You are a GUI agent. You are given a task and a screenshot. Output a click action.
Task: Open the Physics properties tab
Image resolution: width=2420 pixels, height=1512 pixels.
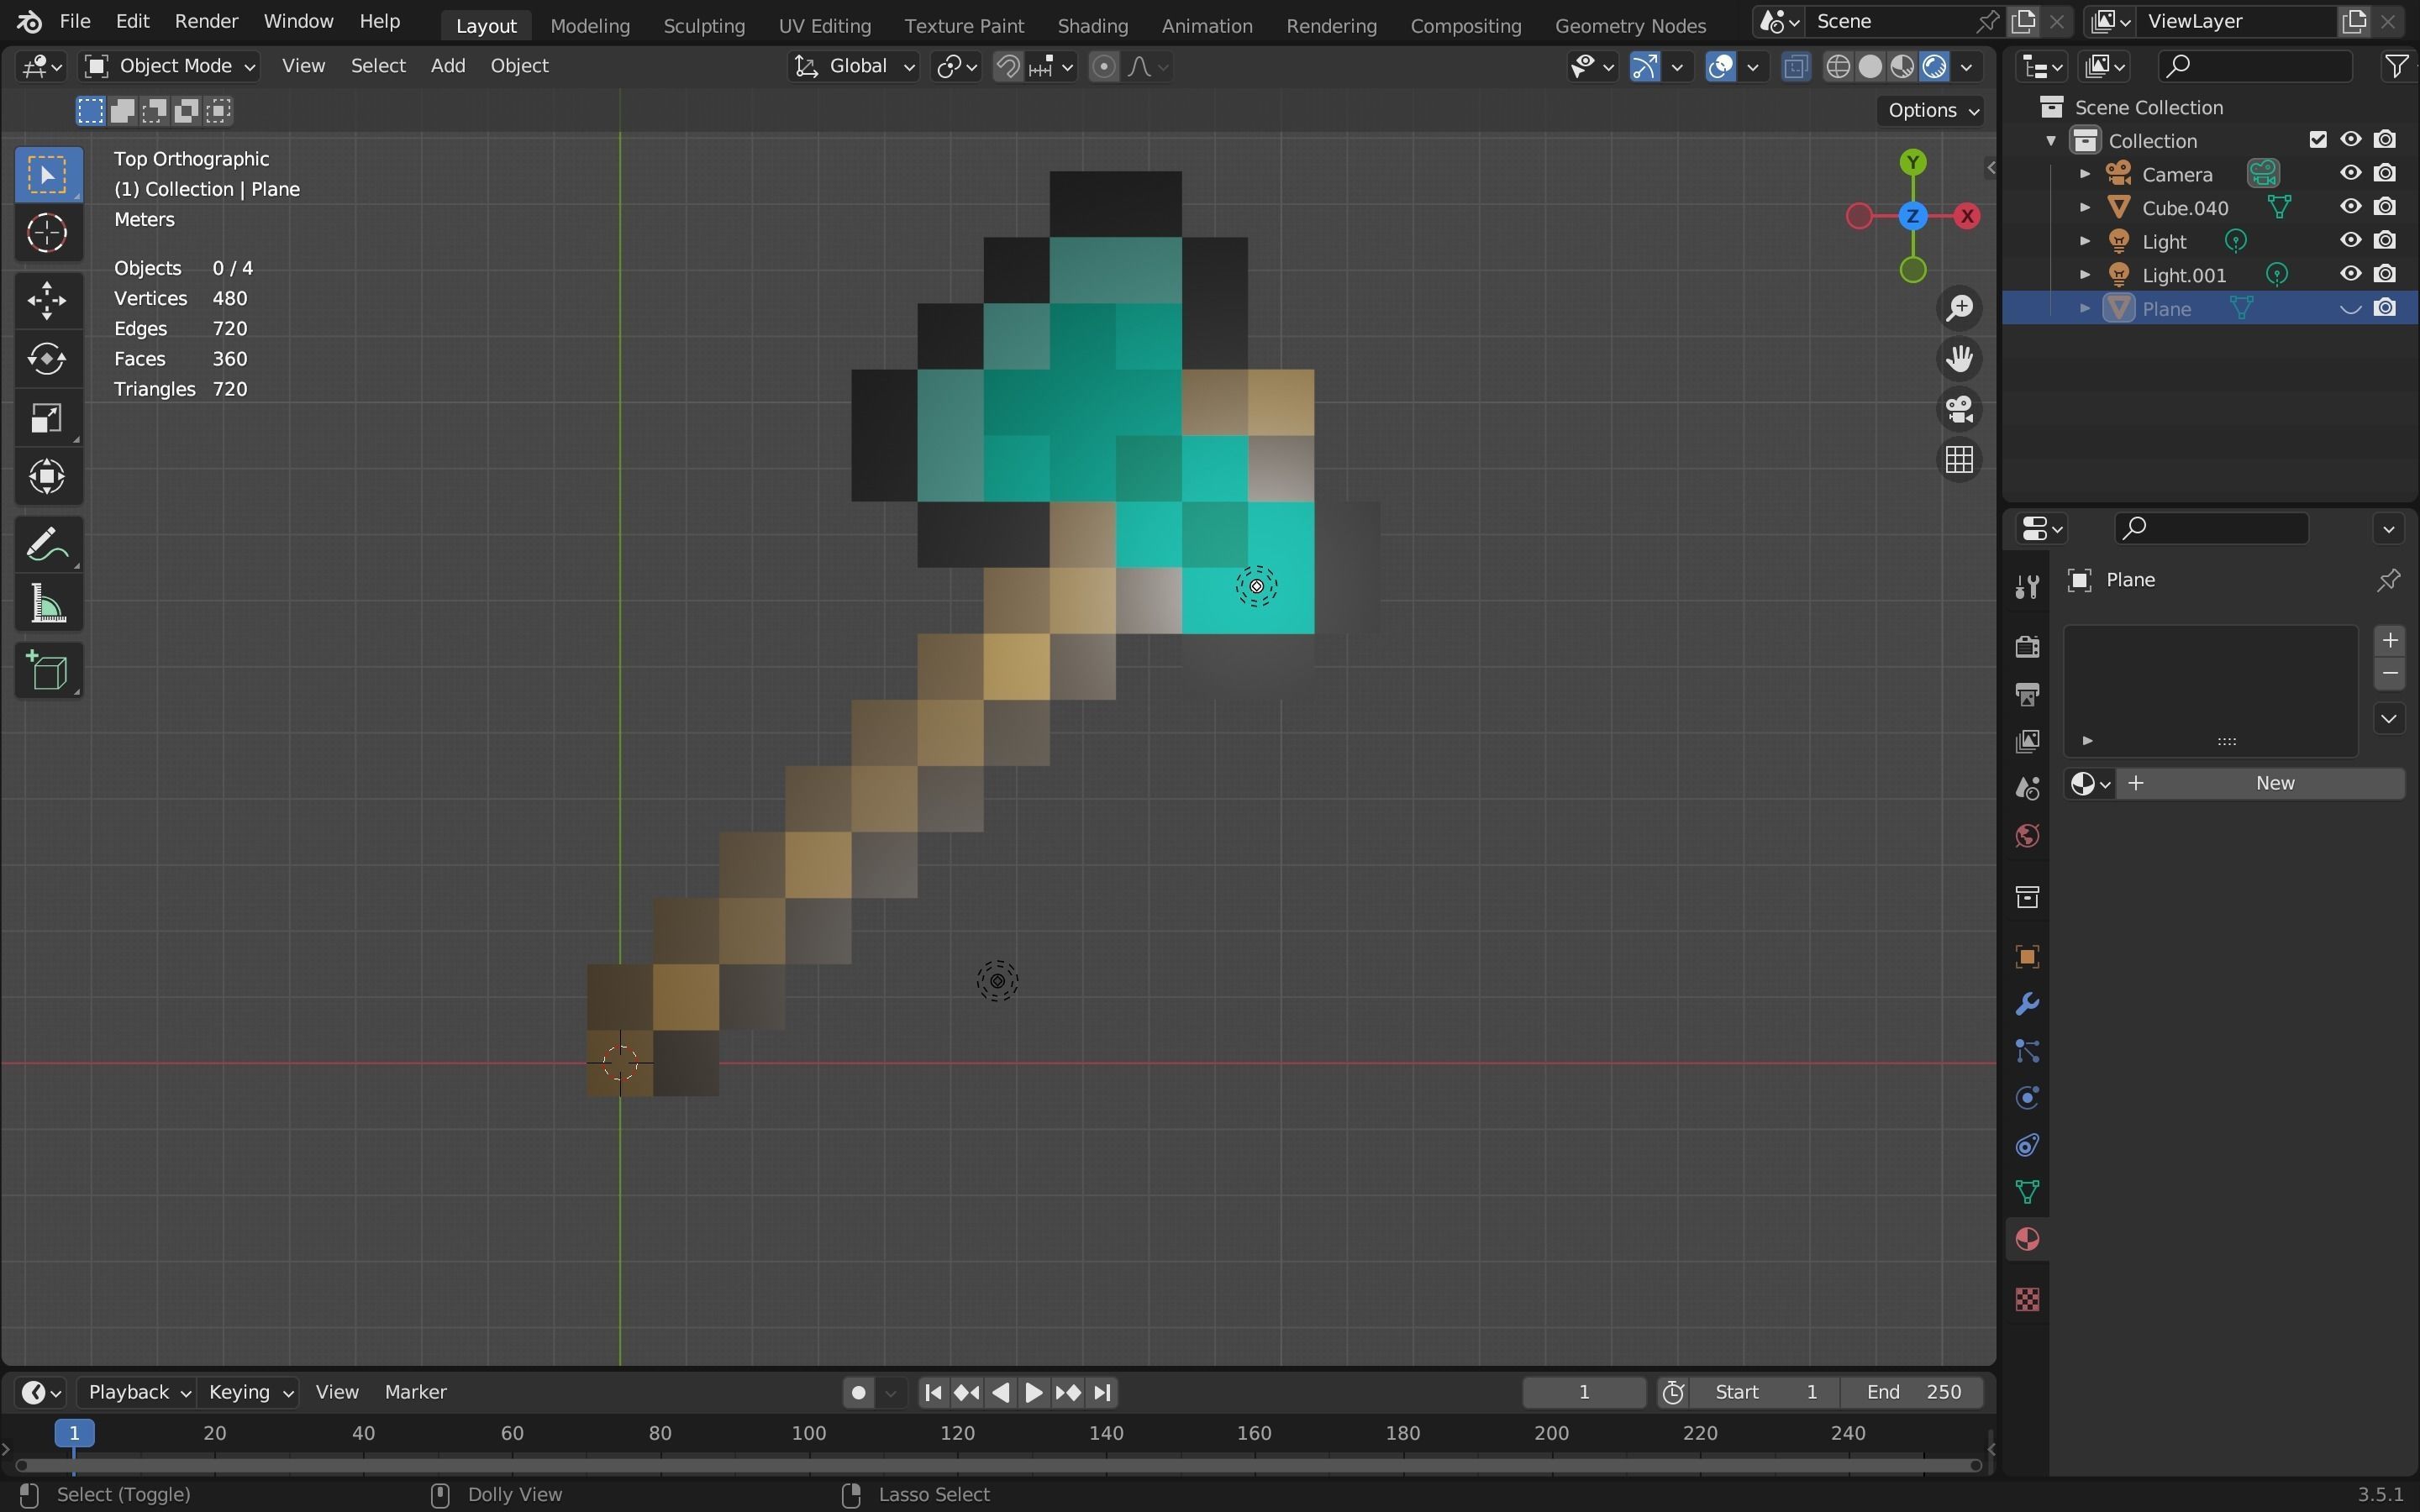(2027, 1098)
